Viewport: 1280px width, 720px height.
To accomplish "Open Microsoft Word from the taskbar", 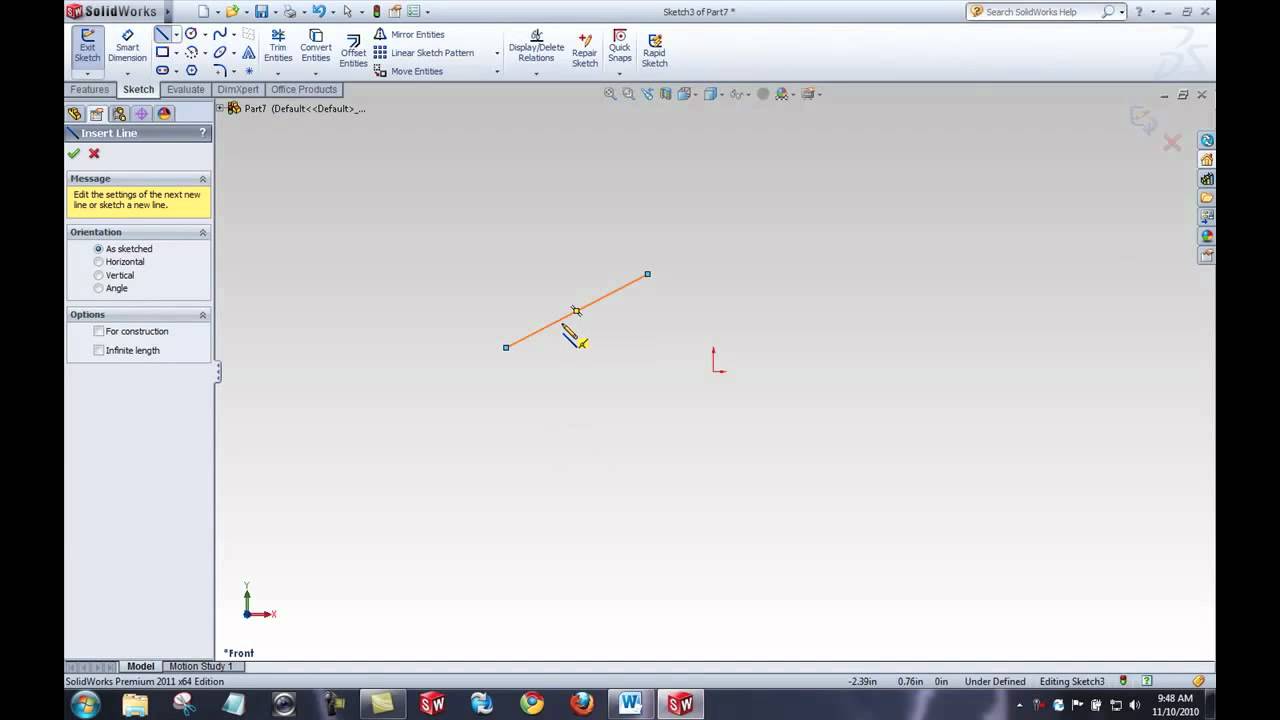I will tap(630, 704).
